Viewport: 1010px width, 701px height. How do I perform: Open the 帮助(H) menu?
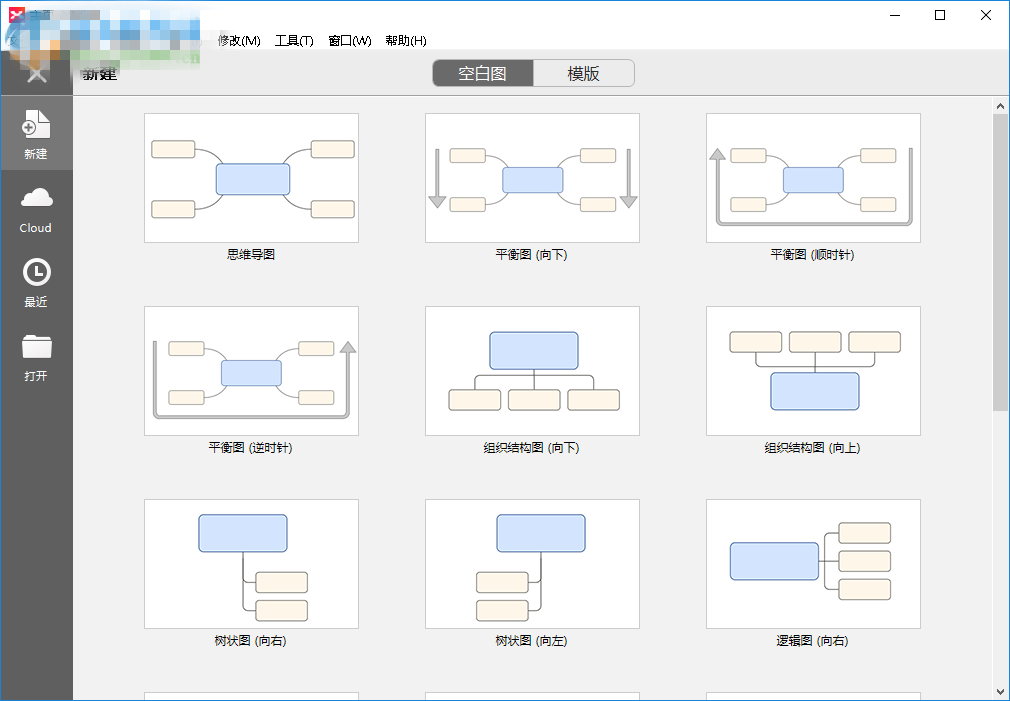point(404,41)
